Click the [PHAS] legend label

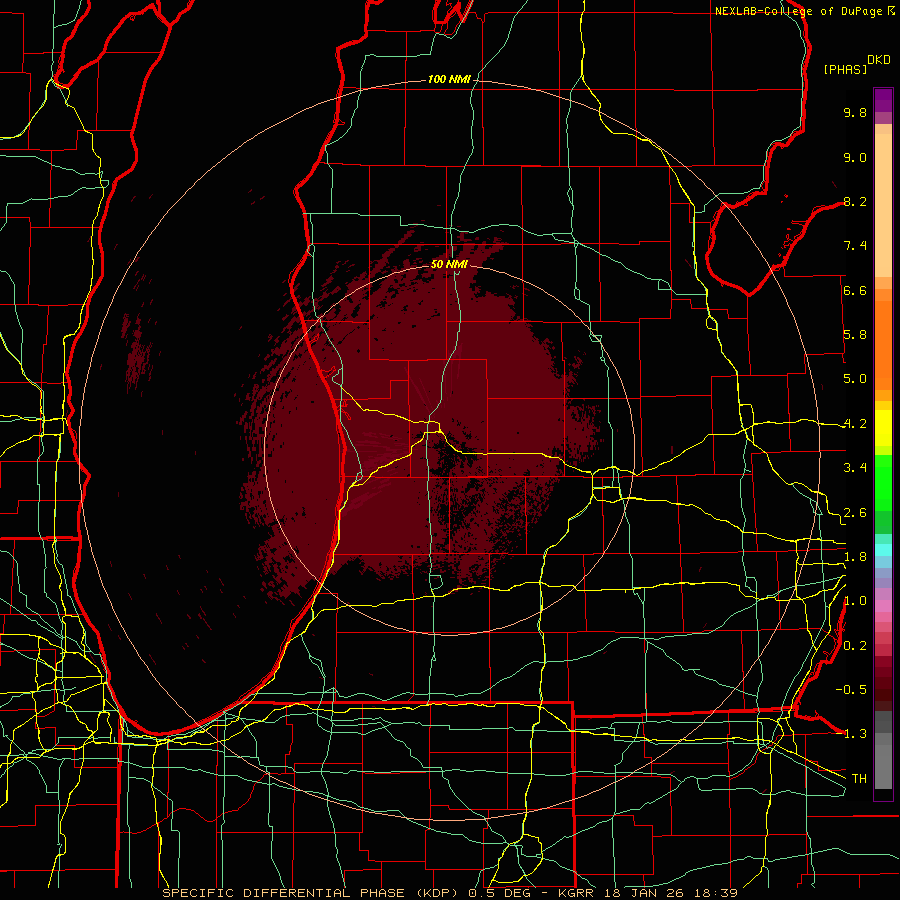(x=845, y=69)
